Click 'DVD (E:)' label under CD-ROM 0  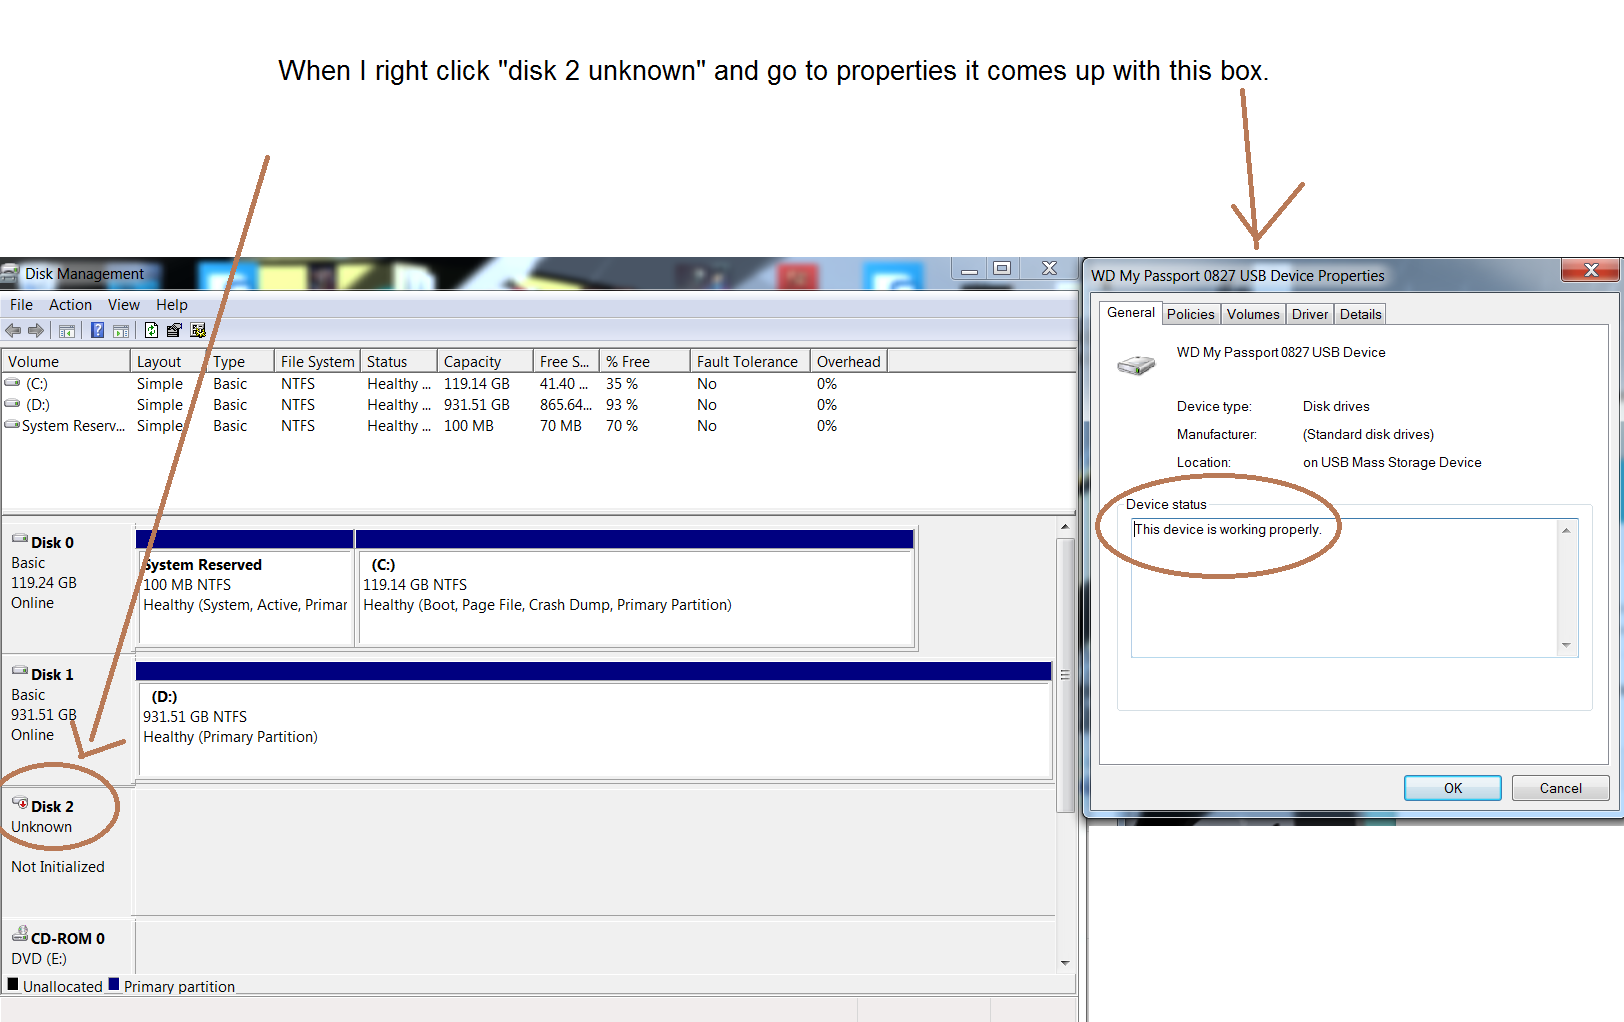pos(39,958)
